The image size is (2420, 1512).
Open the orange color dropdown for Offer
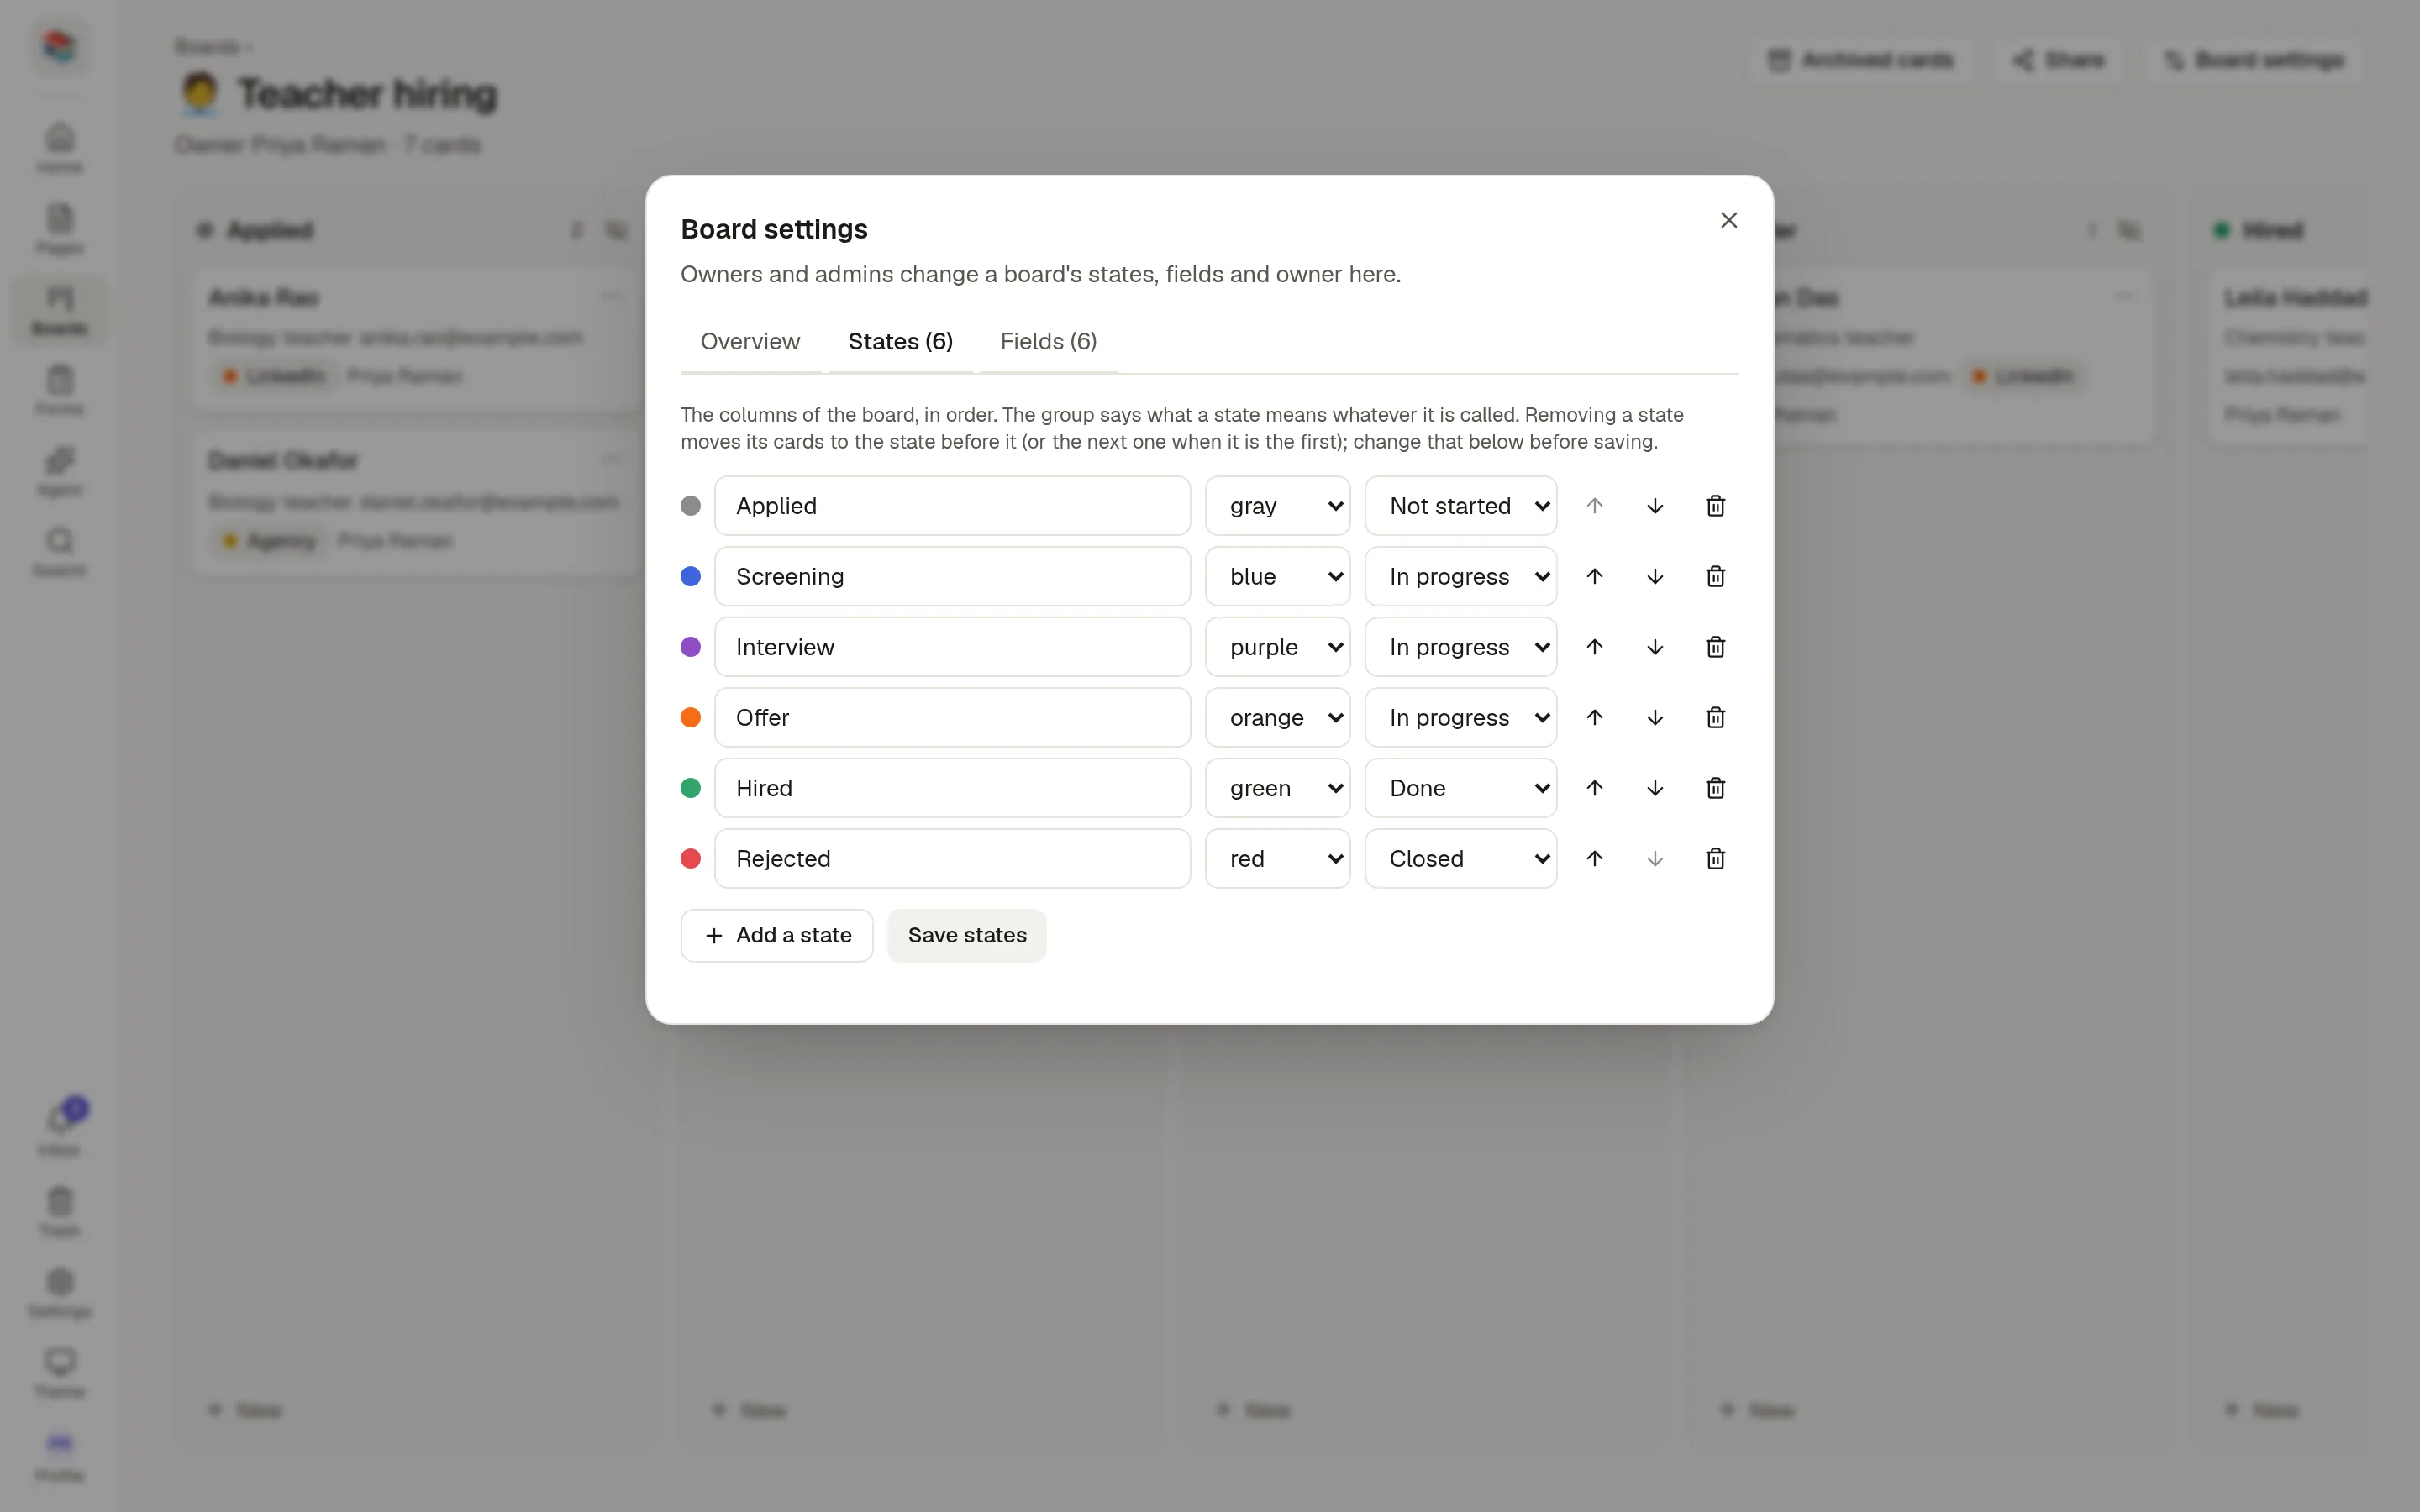coord(1277,718)
